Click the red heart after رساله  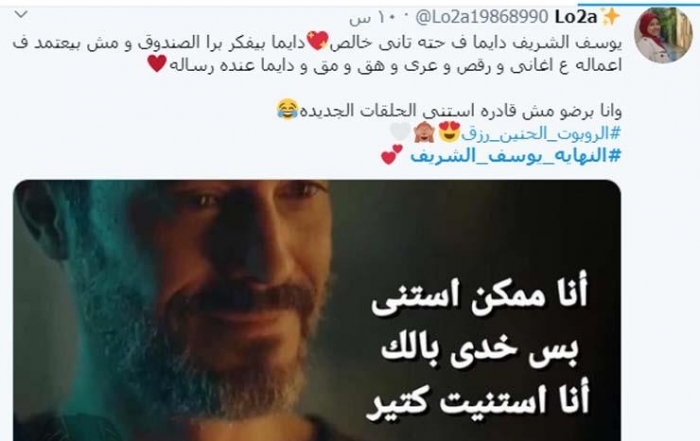(157, 63)
